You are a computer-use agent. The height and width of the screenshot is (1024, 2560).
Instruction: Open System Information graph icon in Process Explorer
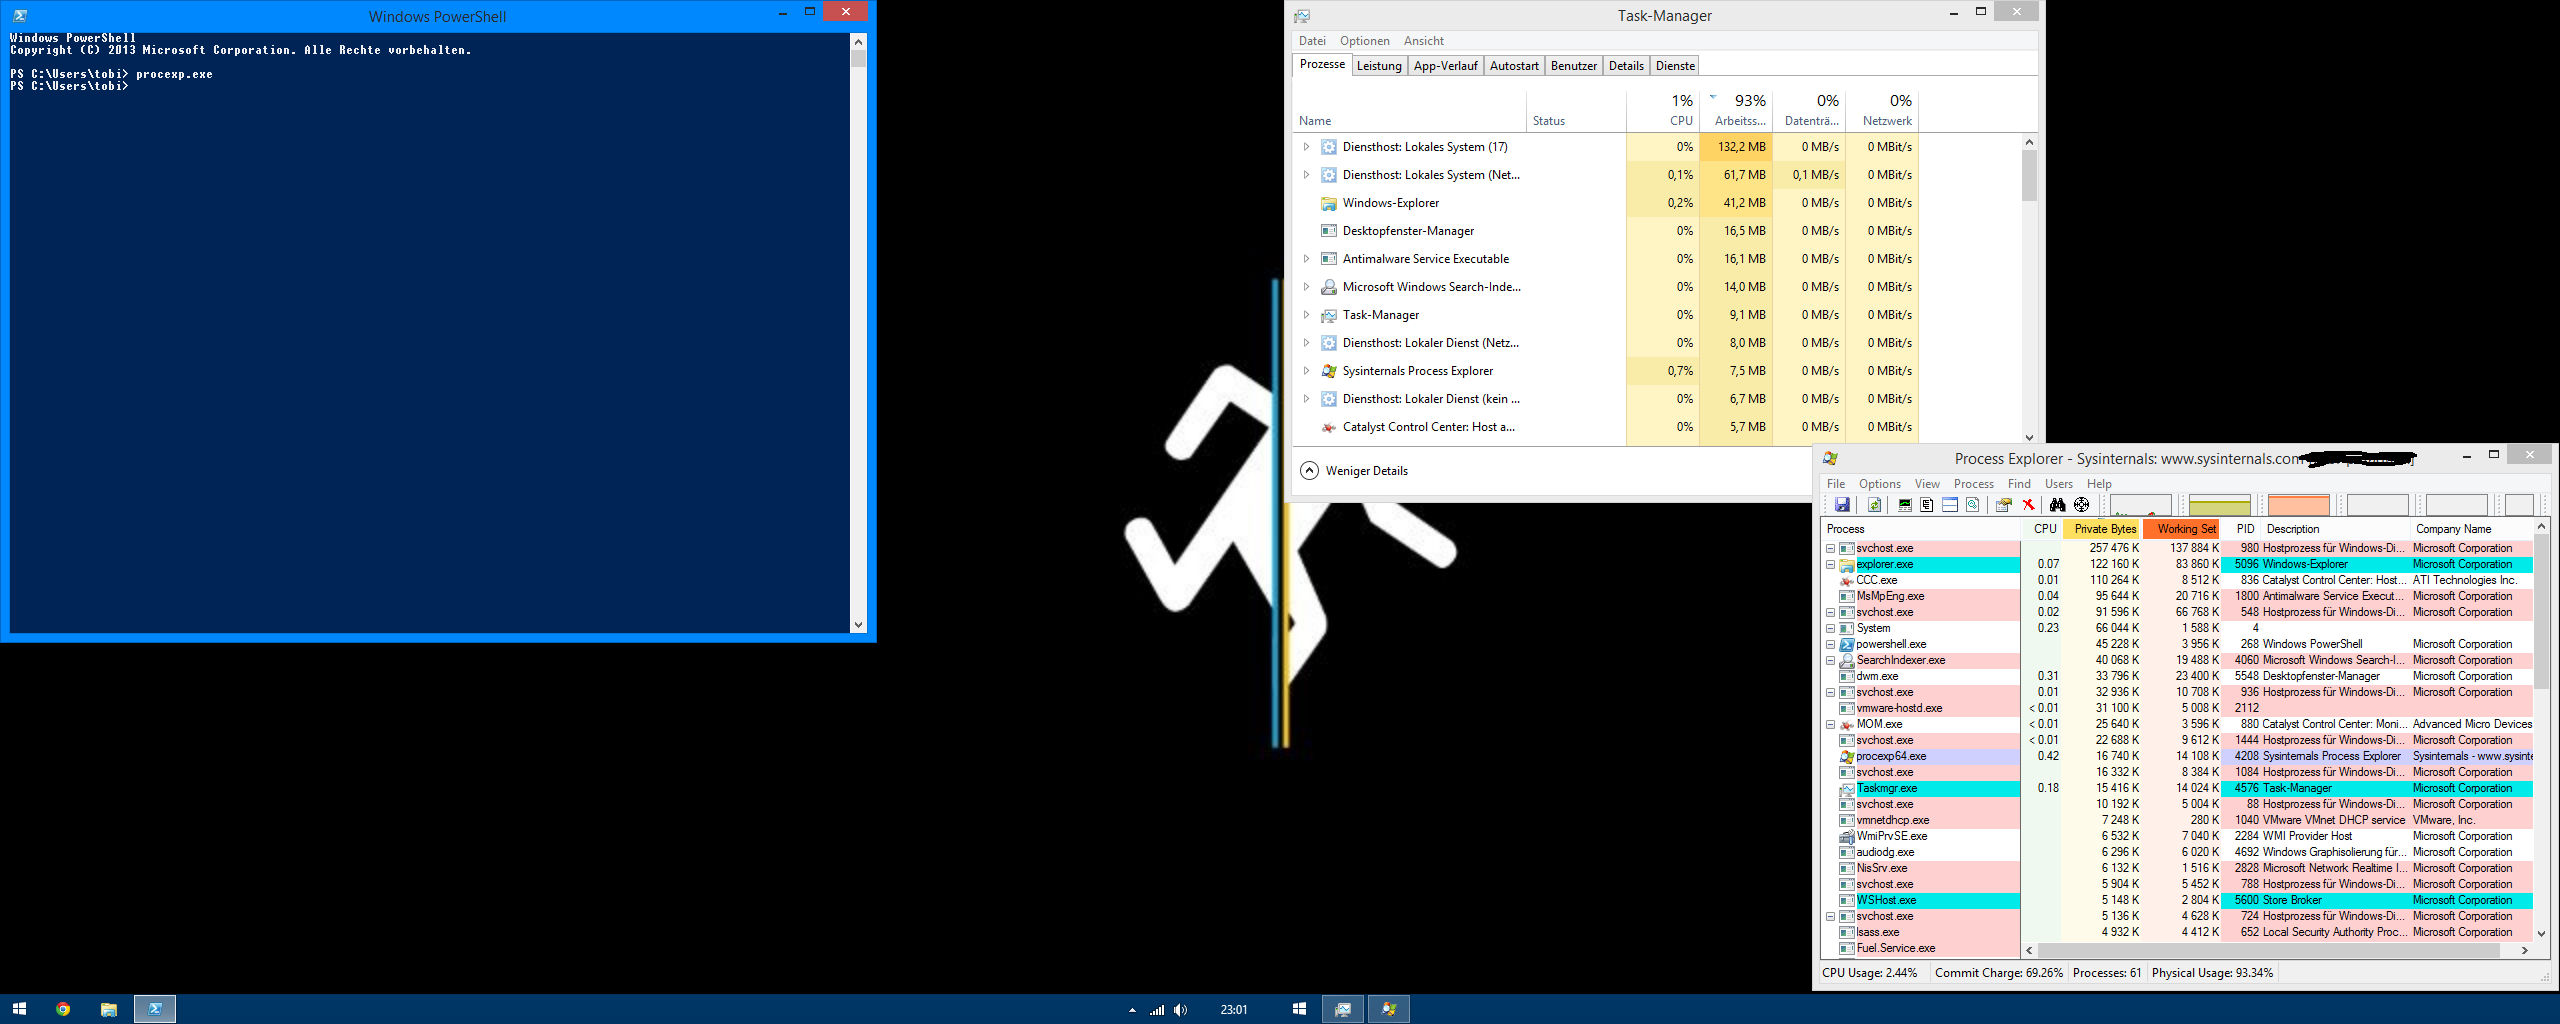click(1905, 505)
